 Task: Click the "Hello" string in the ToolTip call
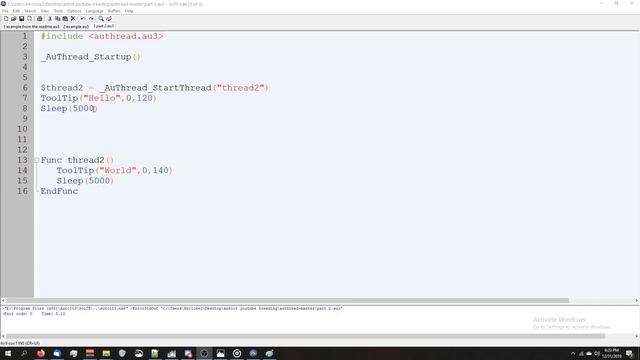click(102, 98)
